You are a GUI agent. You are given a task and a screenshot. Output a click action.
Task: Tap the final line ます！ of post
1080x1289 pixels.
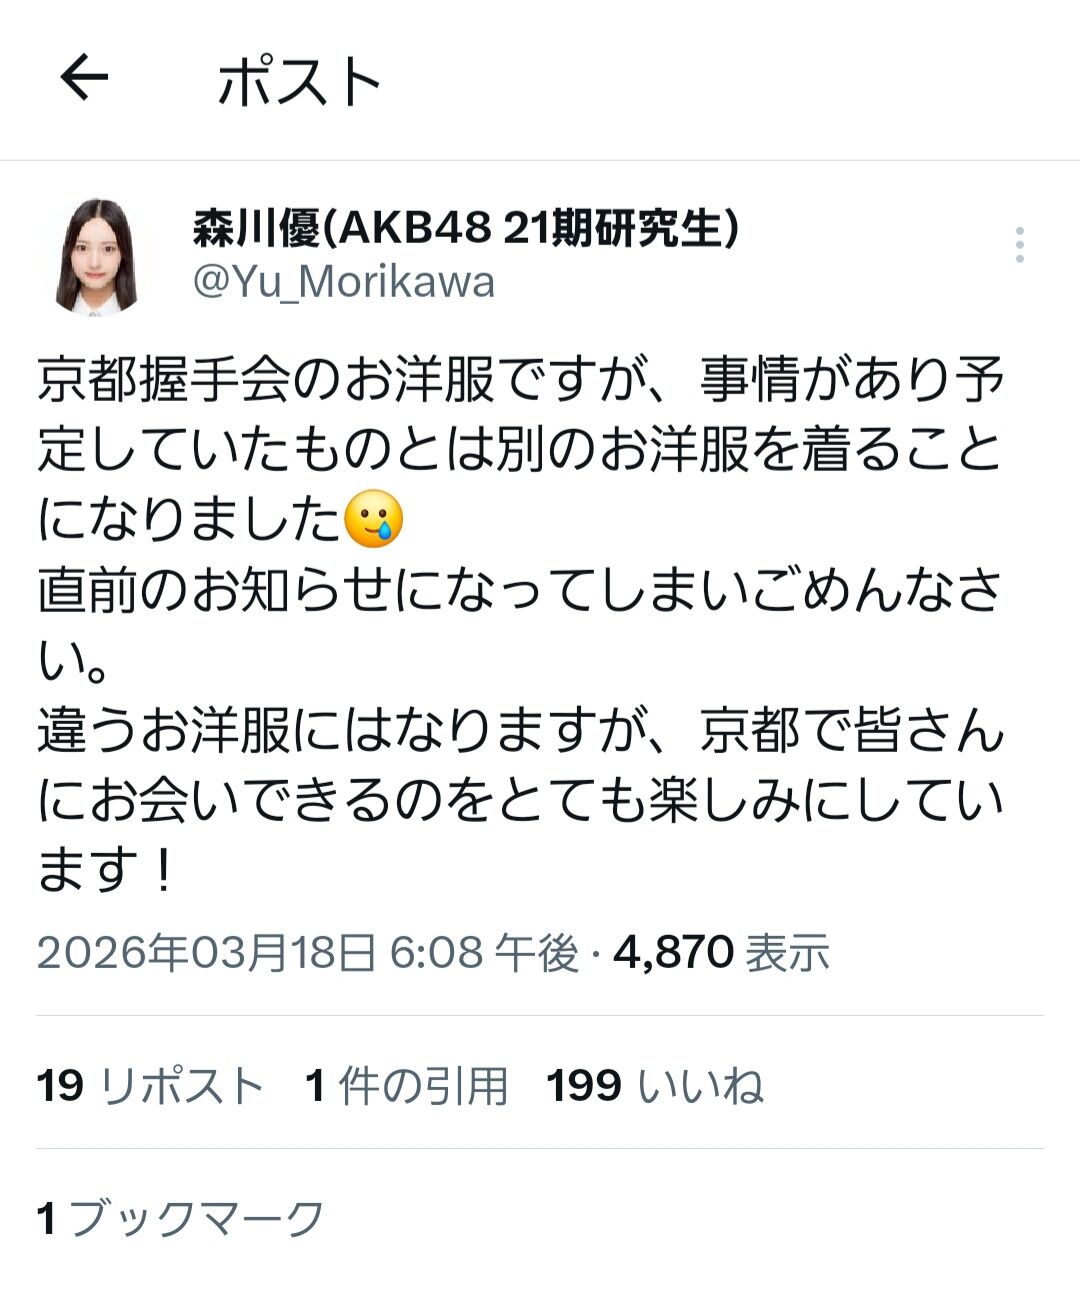pos(107,869)
